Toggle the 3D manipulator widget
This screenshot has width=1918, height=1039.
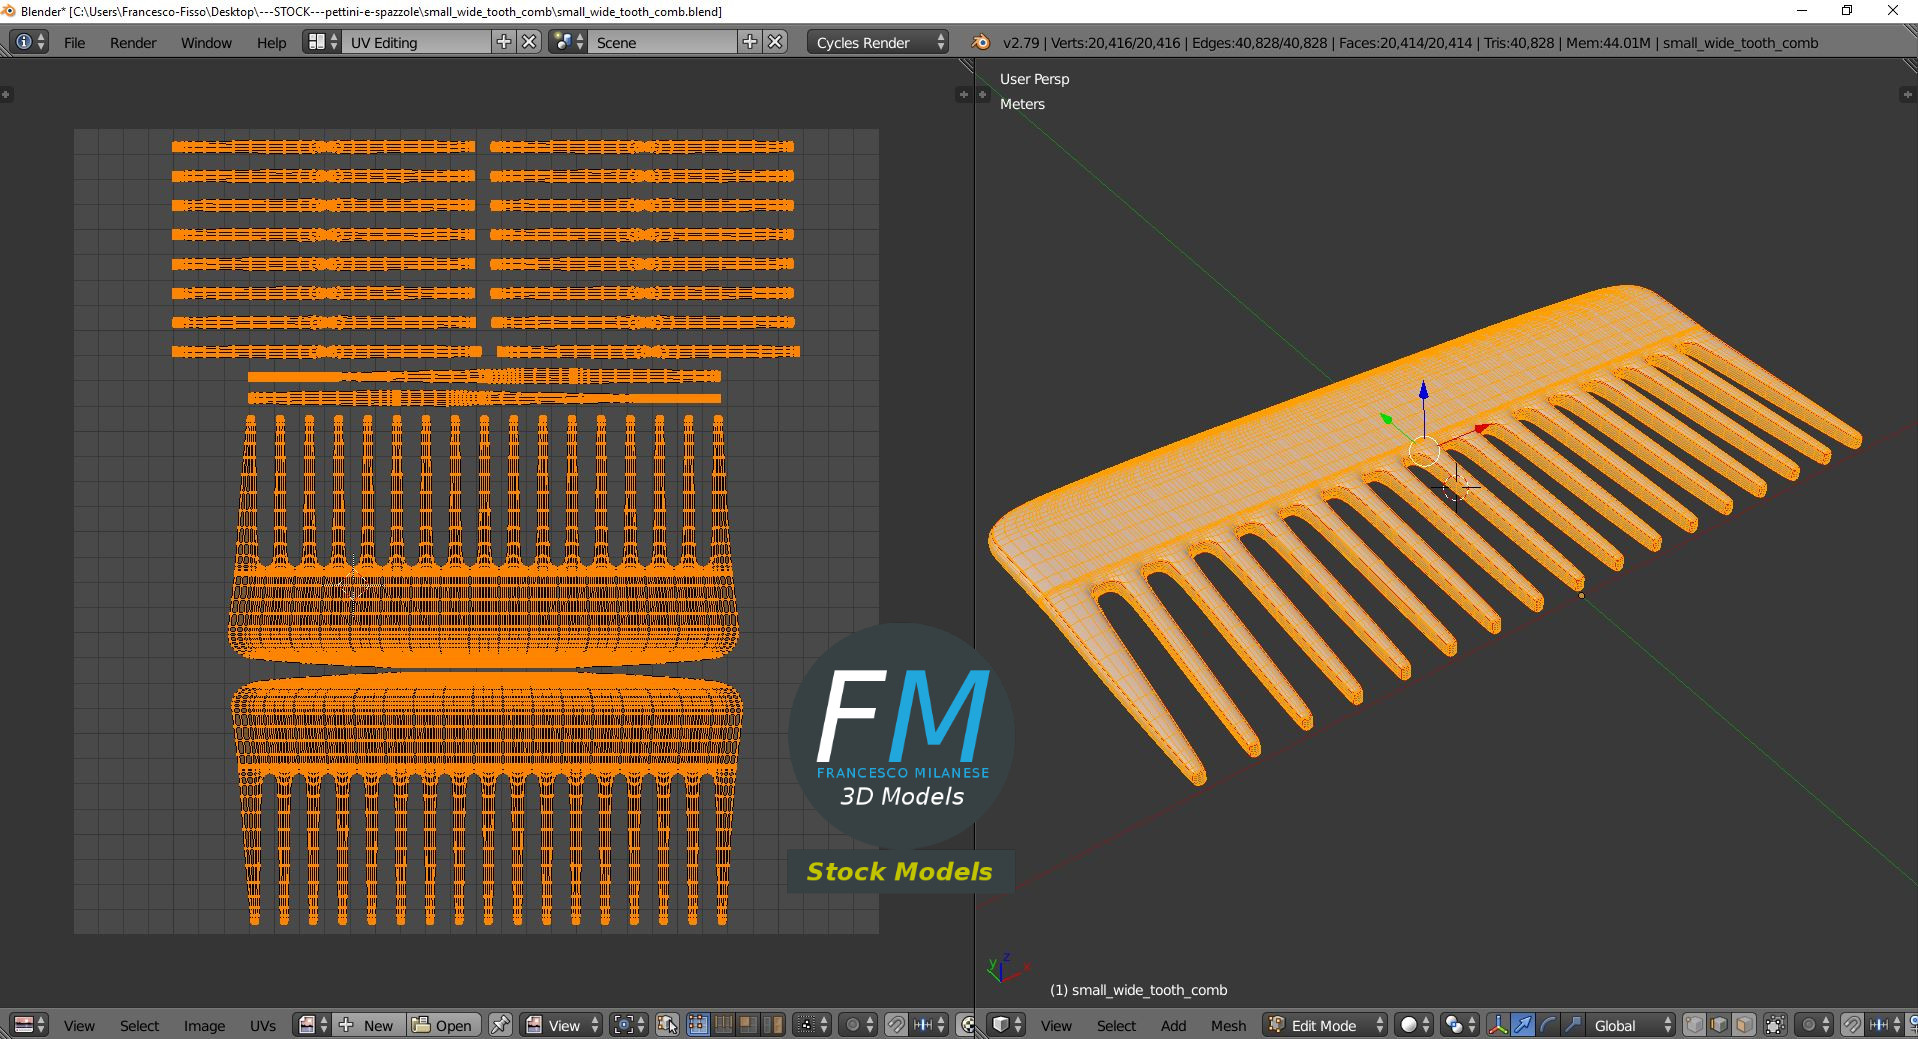point(1497,1025)
